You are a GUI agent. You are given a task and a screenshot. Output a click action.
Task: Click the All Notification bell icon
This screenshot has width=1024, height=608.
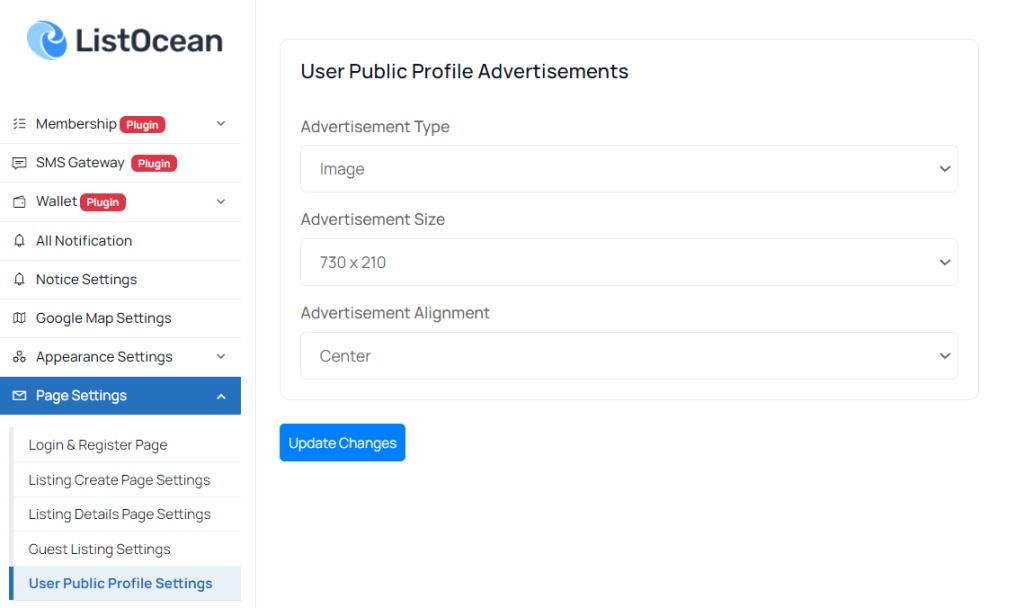20,240
